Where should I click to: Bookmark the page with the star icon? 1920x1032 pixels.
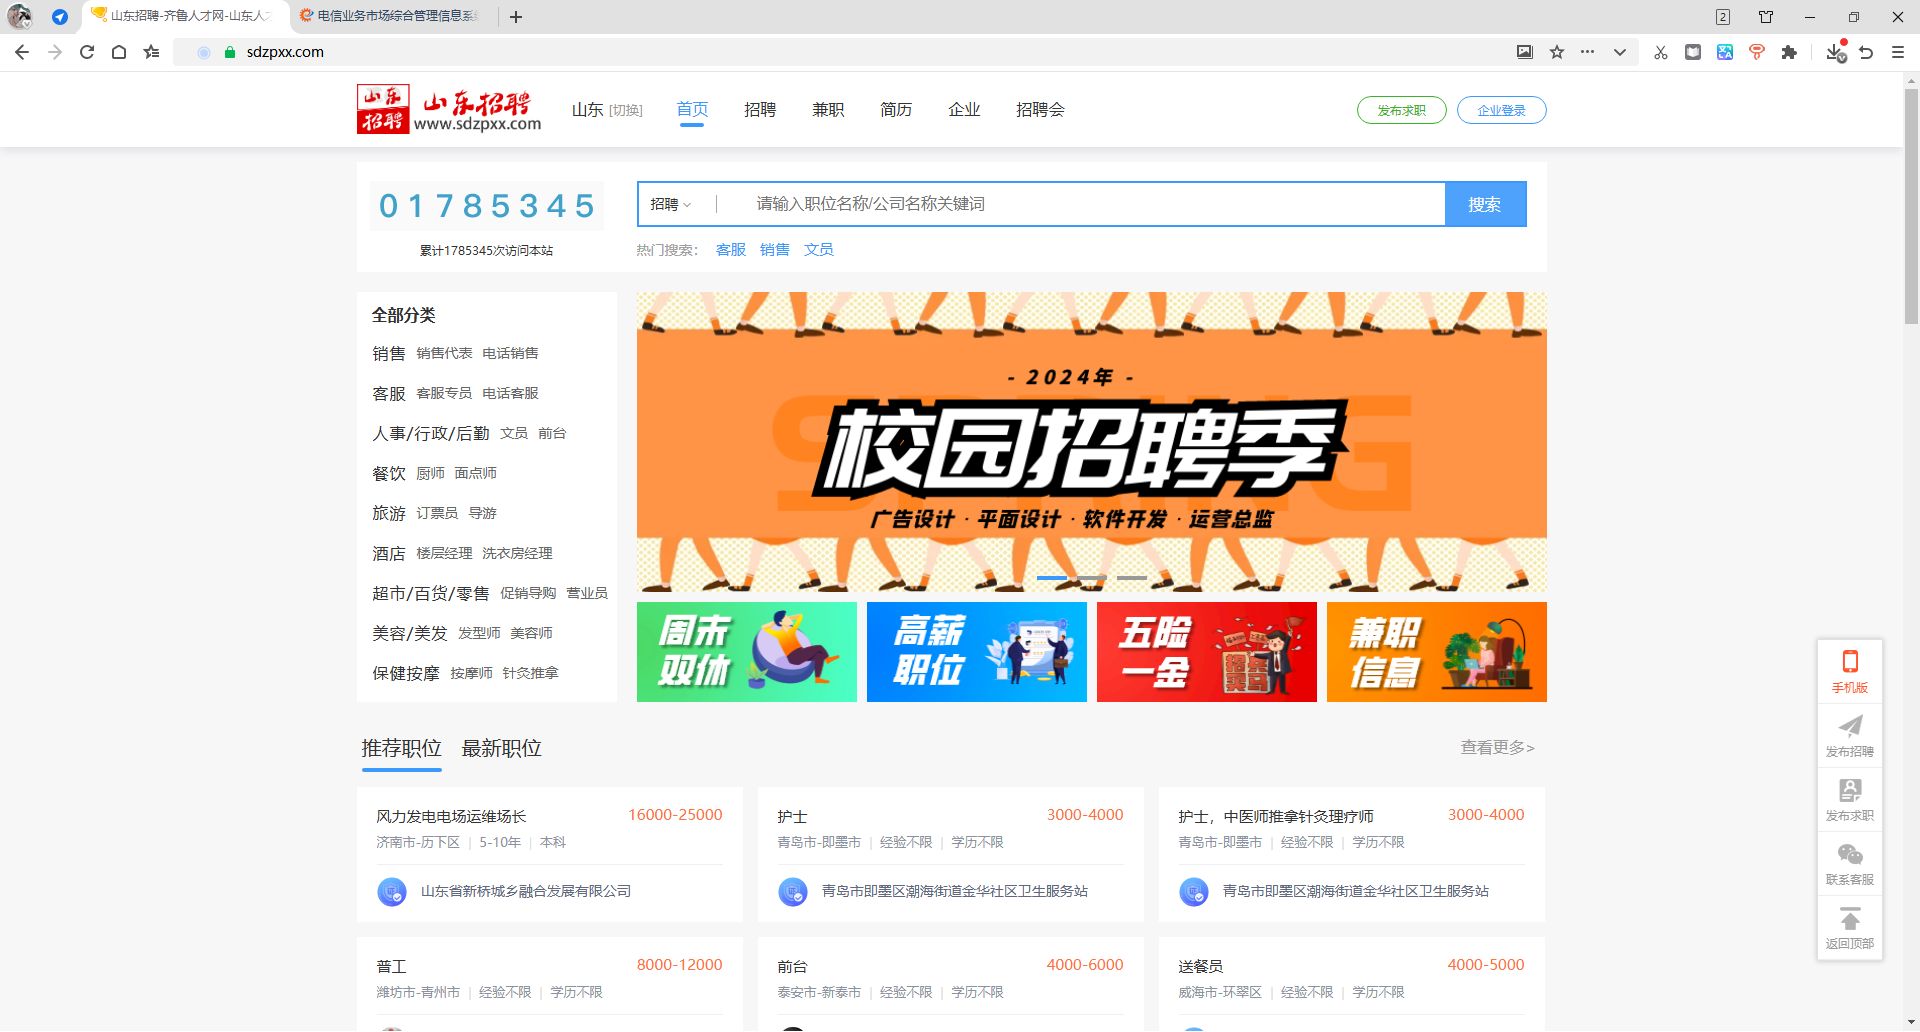pos(1557,52)
